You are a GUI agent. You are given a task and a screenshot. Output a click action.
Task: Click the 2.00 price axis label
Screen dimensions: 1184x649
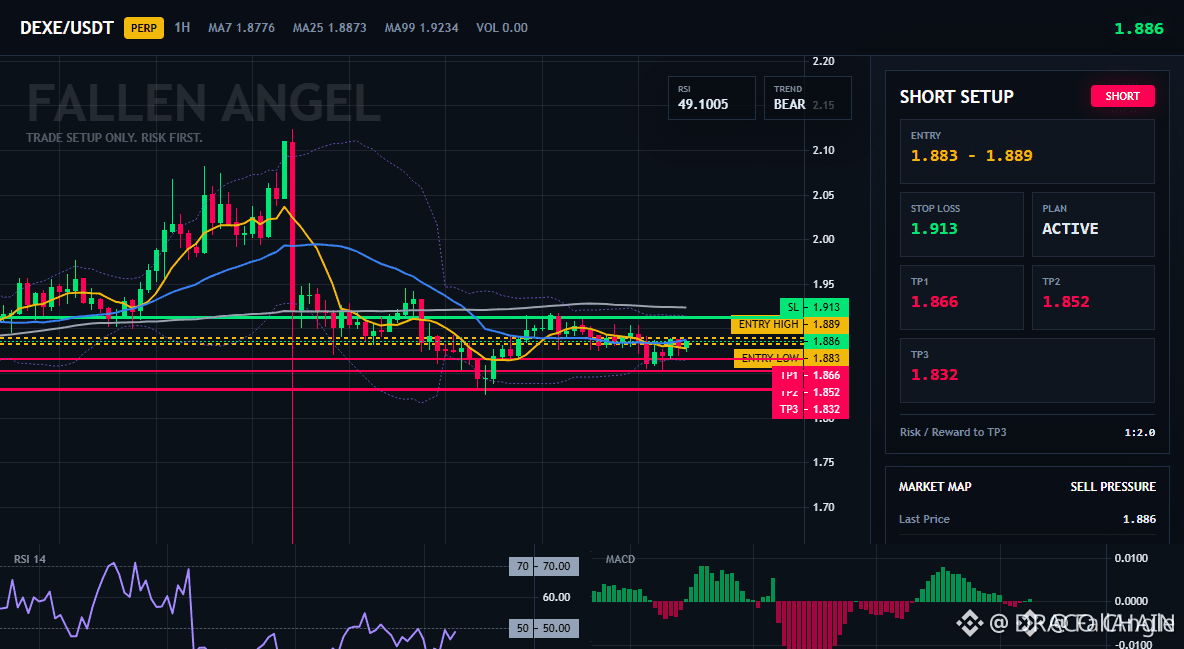click(x=824, y=240)
